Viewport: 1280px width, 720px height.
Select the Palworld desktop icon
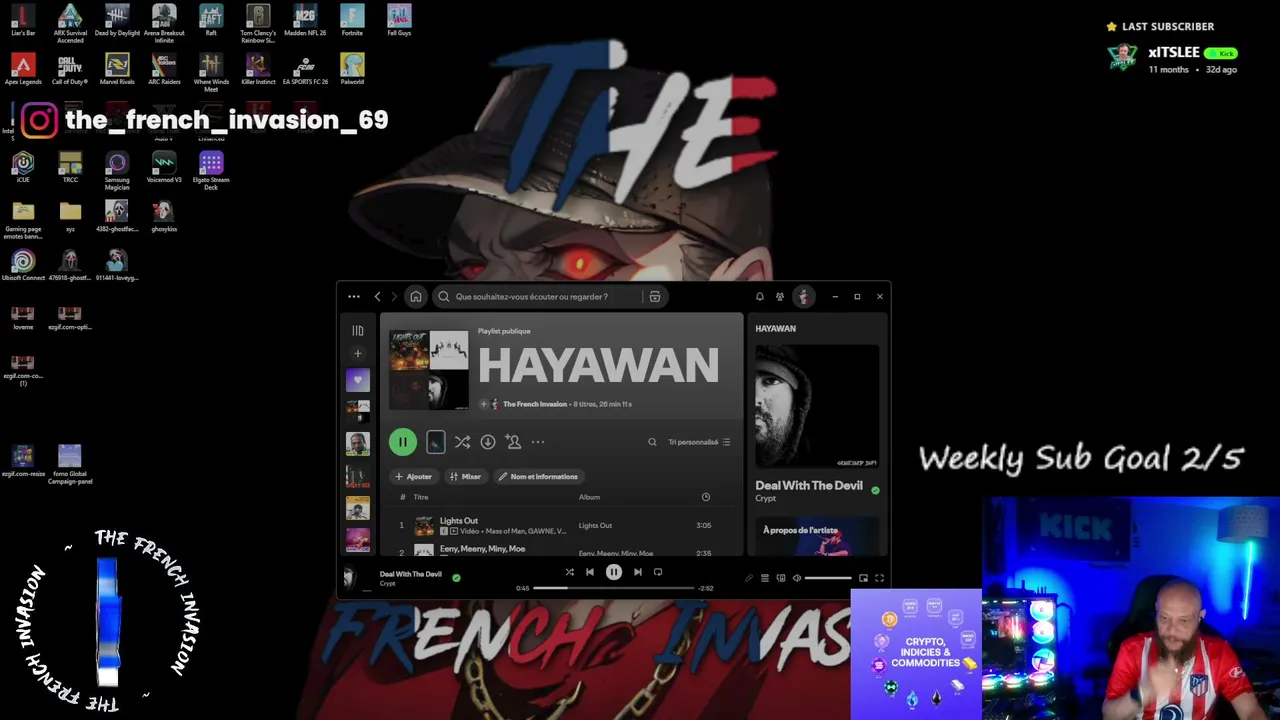(352, 69)
